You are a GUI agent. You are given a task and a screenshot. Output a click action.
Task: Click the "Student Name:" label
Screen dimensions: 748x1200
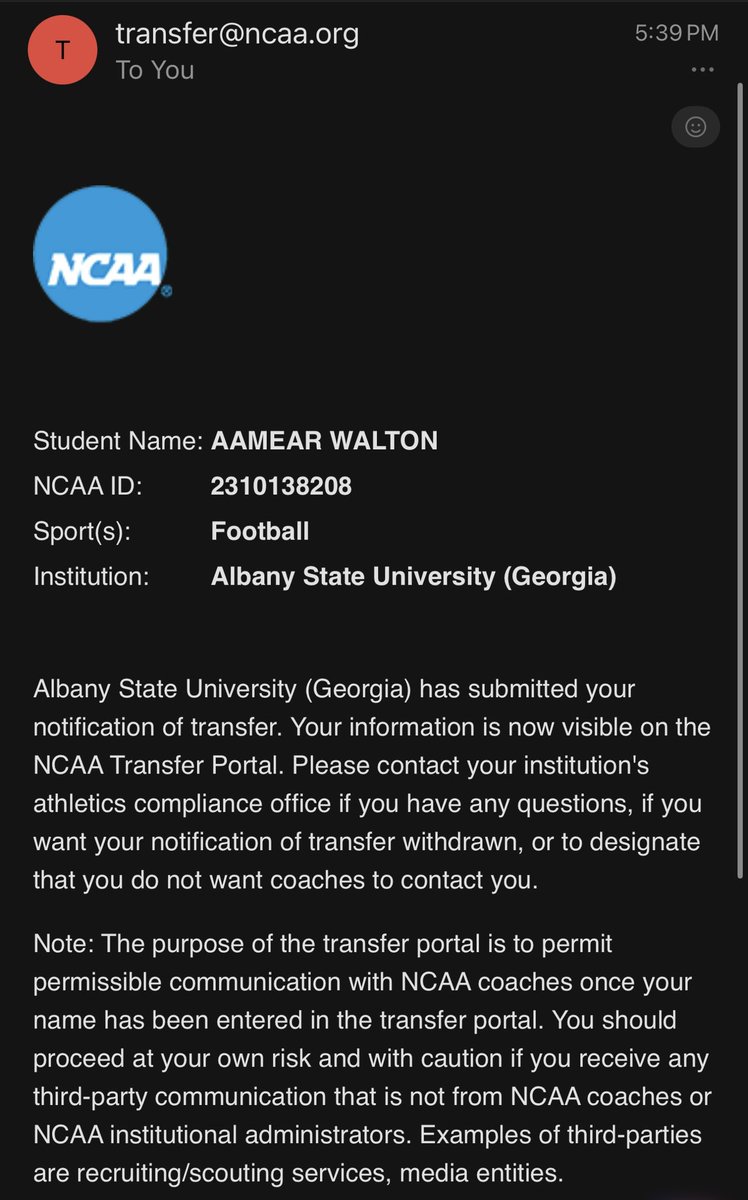[118, 441]
